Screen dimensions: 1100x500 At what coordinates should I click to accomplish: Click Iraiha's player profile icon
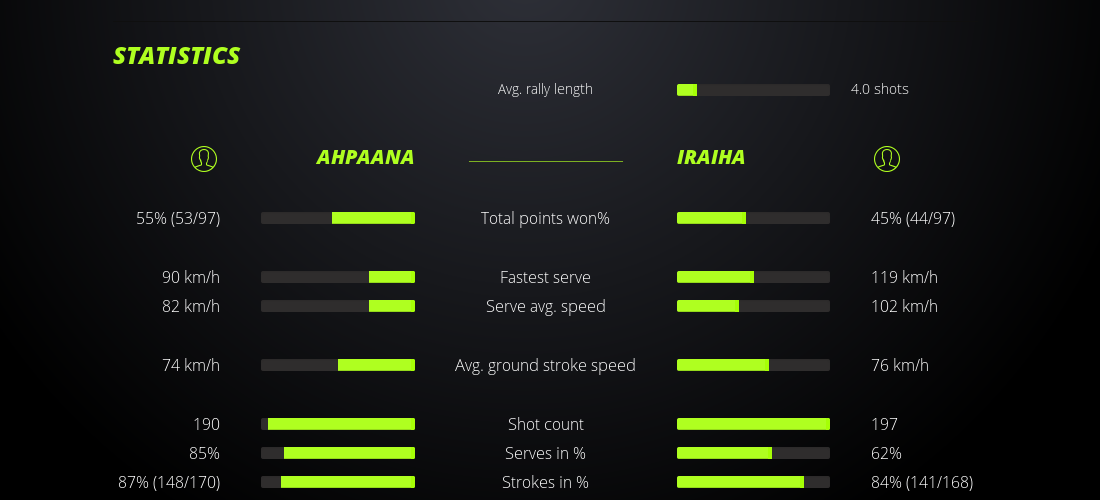point(886,158)
